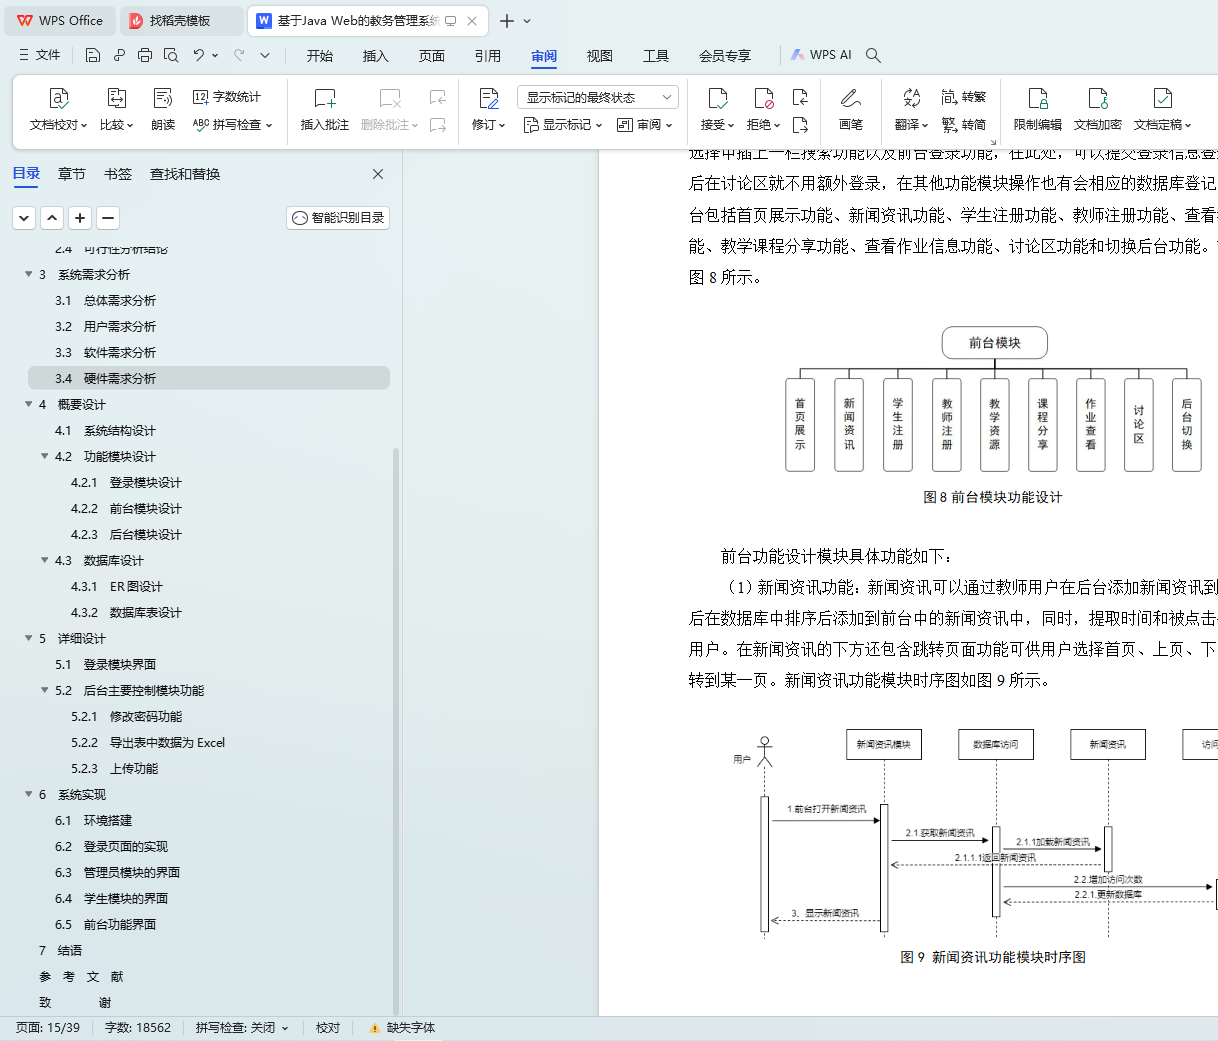Click the 文档定稿 finalize document icon
Viewport: 1218px width, 1041px height.
(x=1162, y=98)
